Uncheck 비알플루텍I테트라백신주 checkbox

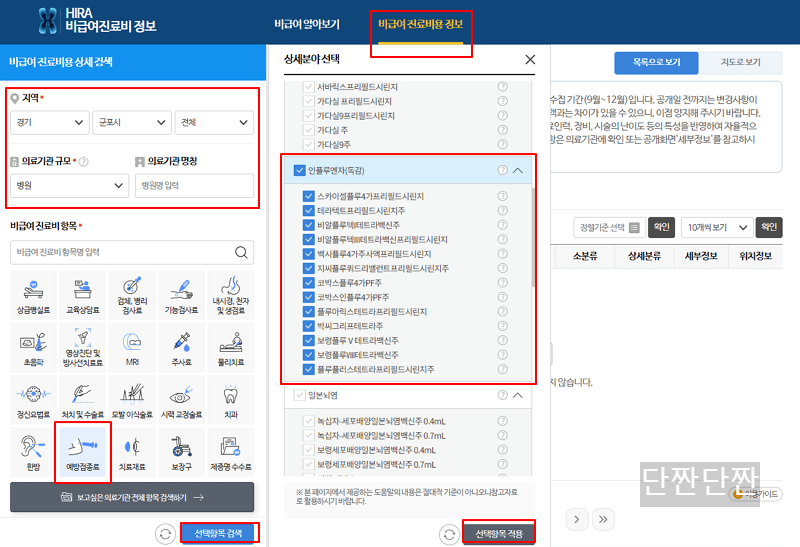(308, 225)
